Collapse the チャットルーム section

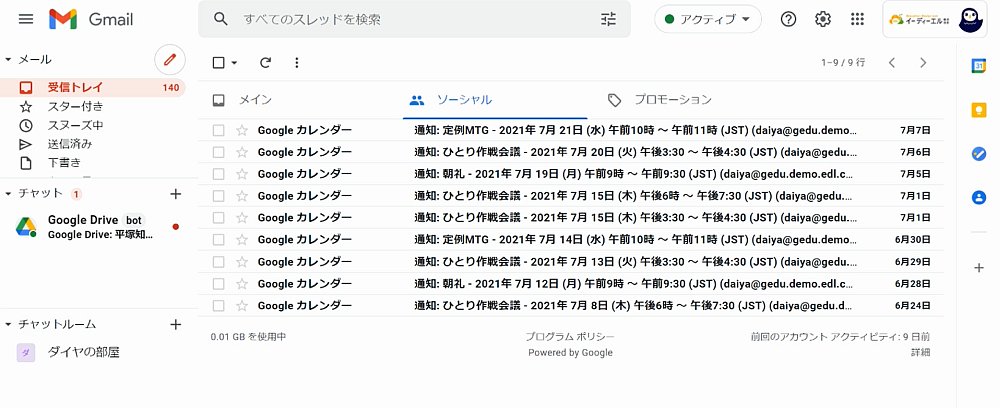pos(8,324)
